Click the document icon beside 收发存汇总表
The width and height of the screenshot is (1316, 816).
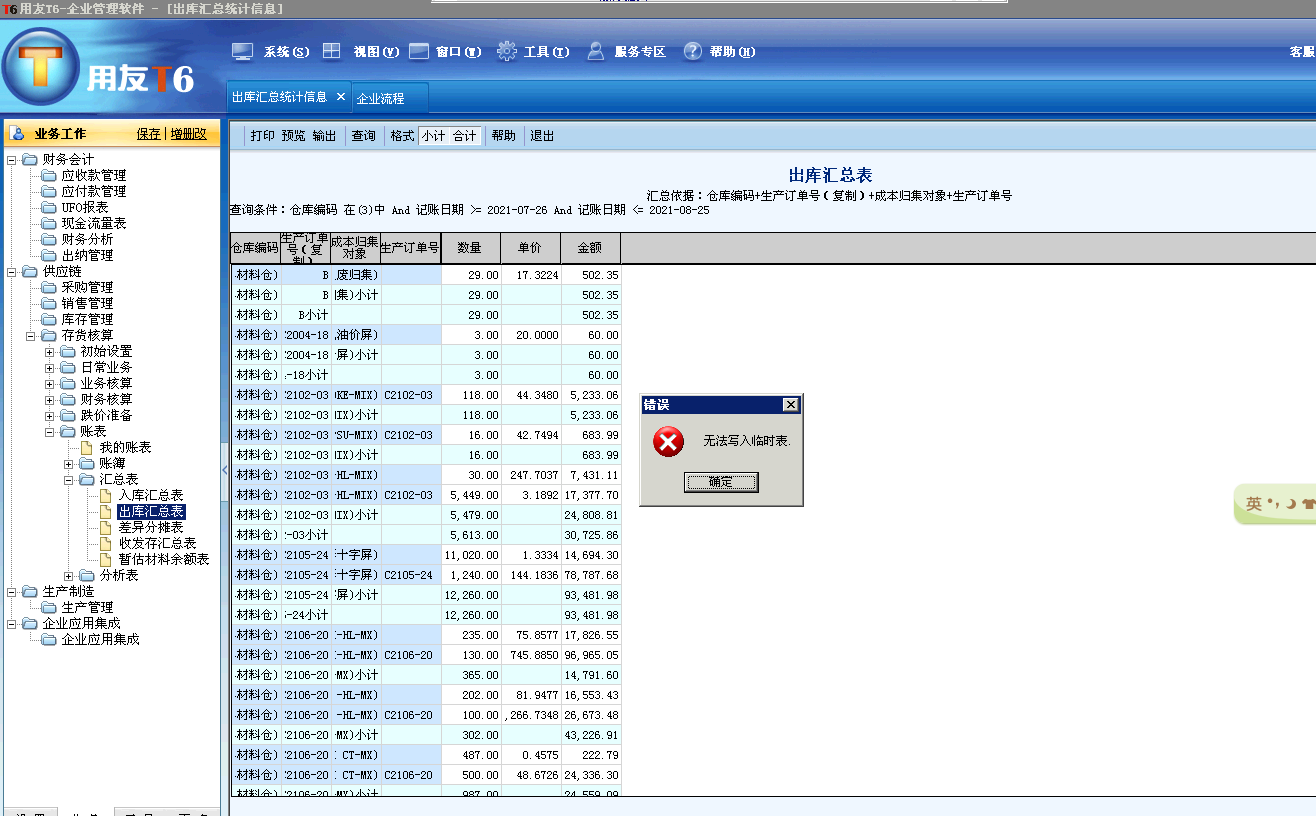(x=106, y=543)
